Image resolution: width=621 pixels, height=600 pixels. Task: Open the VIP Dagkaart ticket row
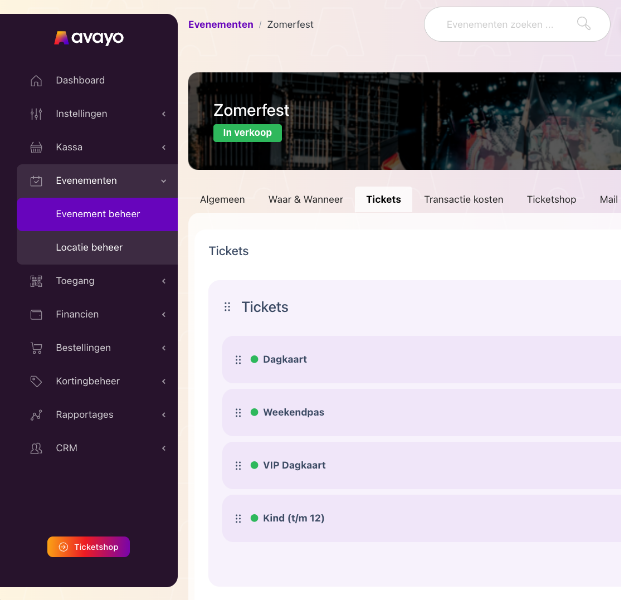[421, 465]
